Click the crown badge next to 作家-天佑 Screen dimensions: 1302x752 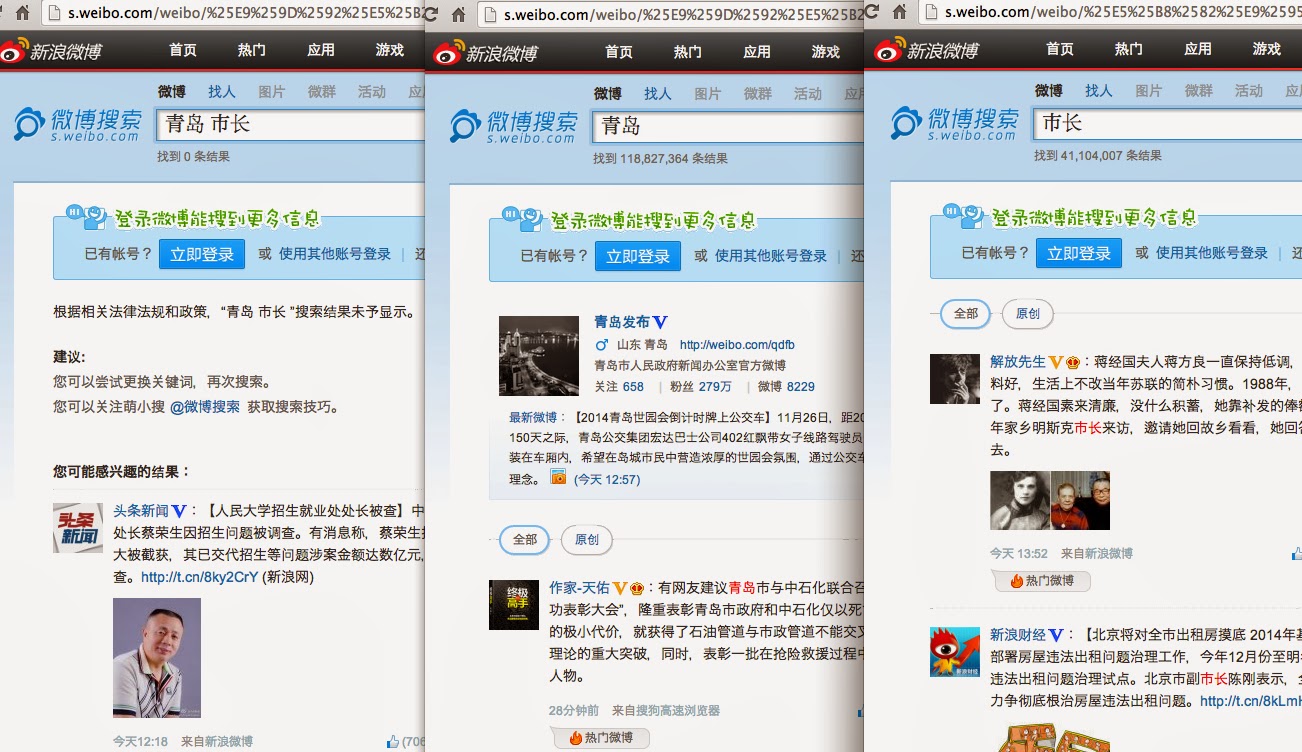point(636,588)
